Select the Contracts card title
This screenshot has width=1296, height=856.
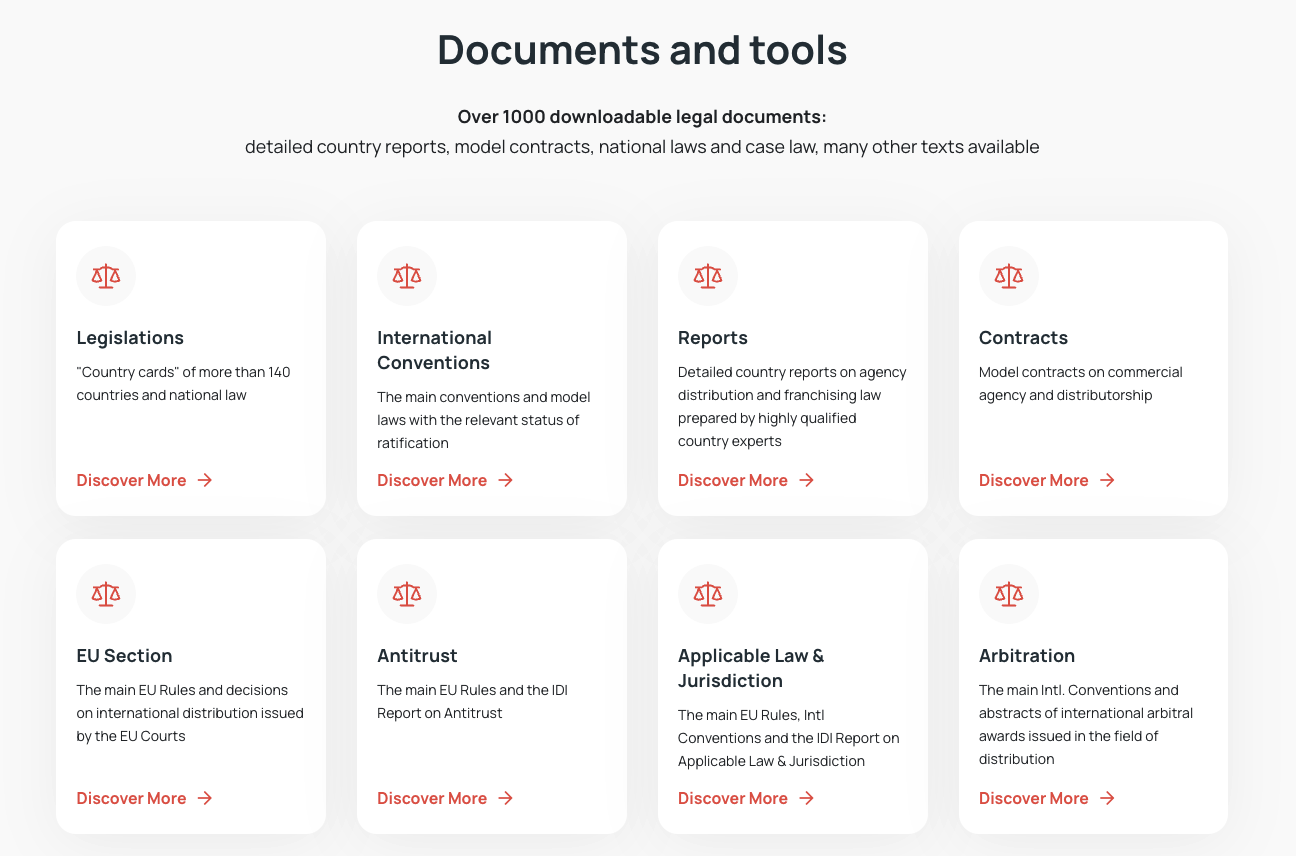(x=1023, y=338)
